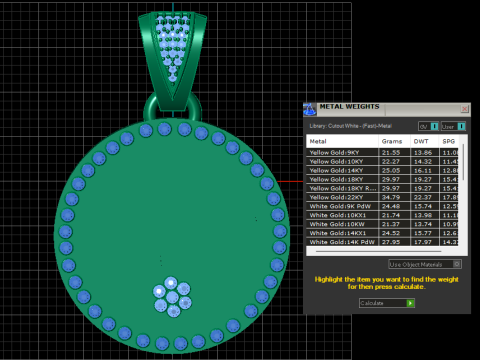This screenshot has width=480, height=360.
Task: Click the DWT column header
Action: (x=424, y=141)
